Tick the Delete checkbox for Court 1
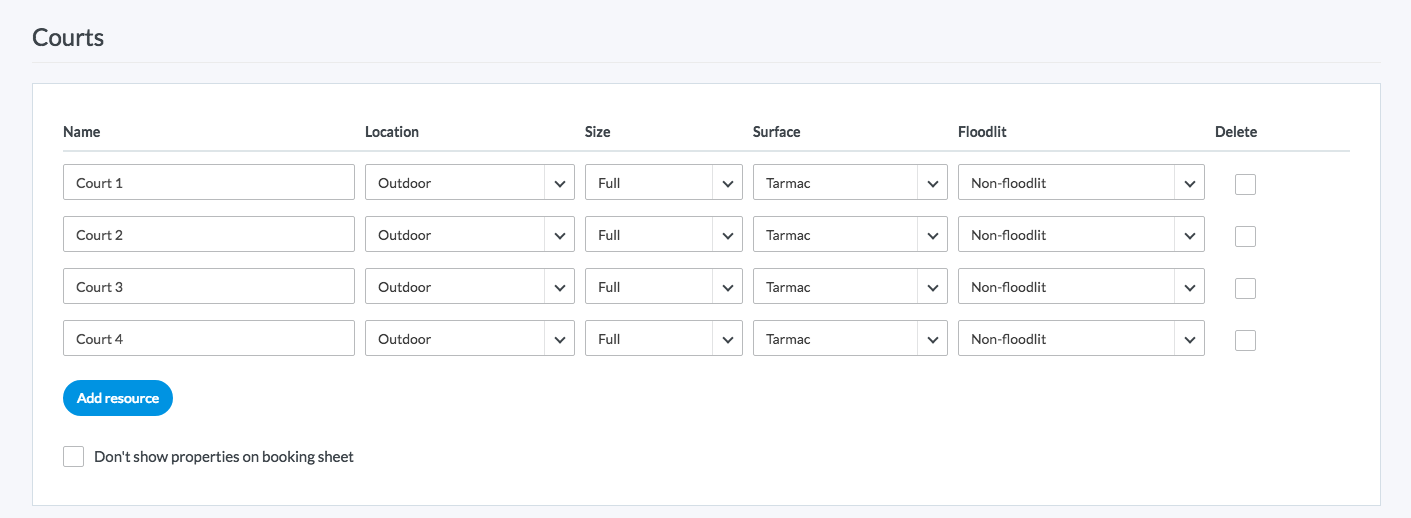 click(x=1245, y=184)
